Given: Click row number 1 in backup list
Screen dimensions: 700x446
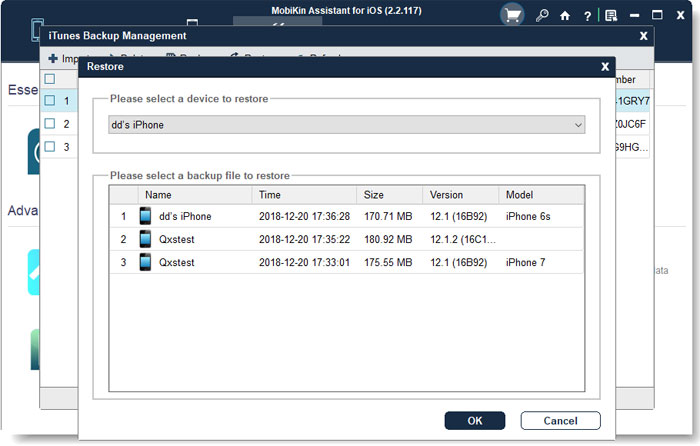Looking at the screenshot, I should pos(123,217).
